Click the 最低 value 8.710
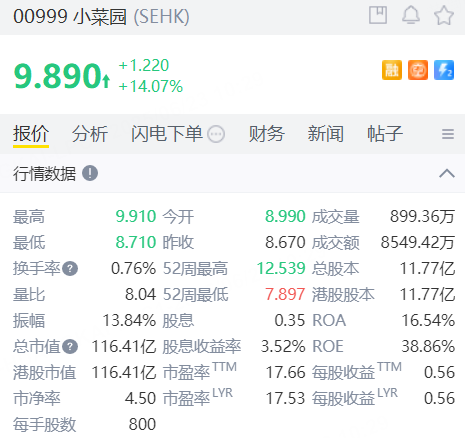This screenshot has width=465, height=438. pyautogui.click(x=136, y=242)
